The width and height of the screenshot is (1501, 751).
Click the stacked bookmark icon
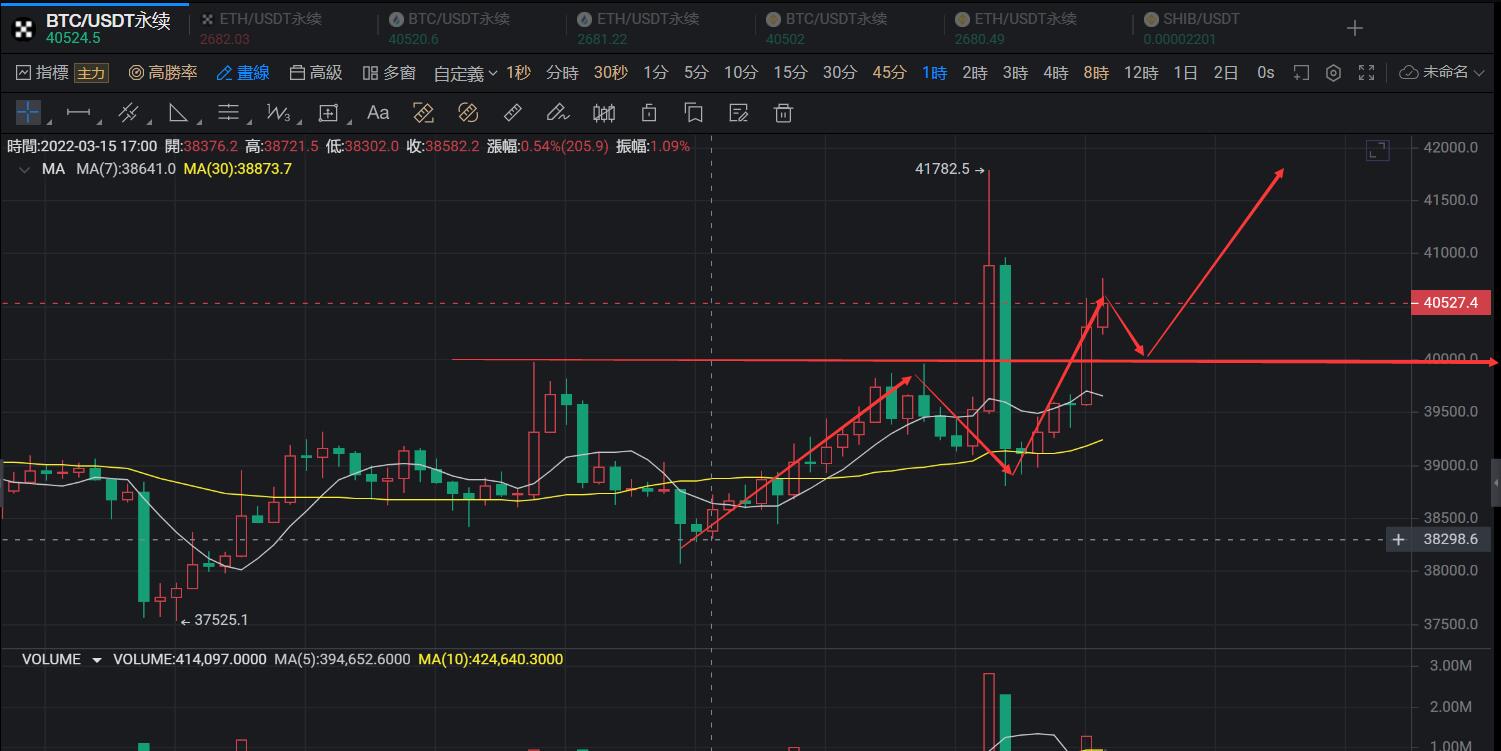pyautogui.click(x=694, y=112)
